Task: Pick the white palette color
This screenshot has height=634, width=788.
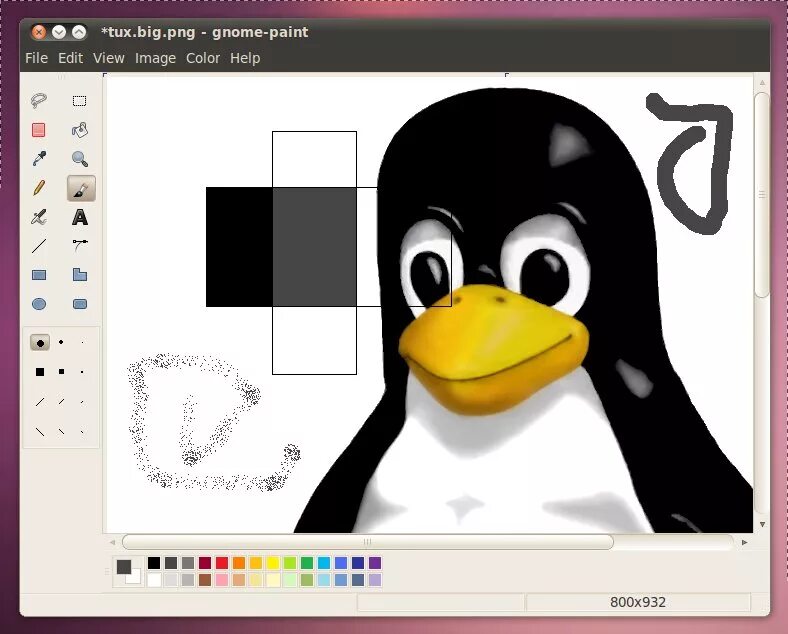Action: coord(154,580)
